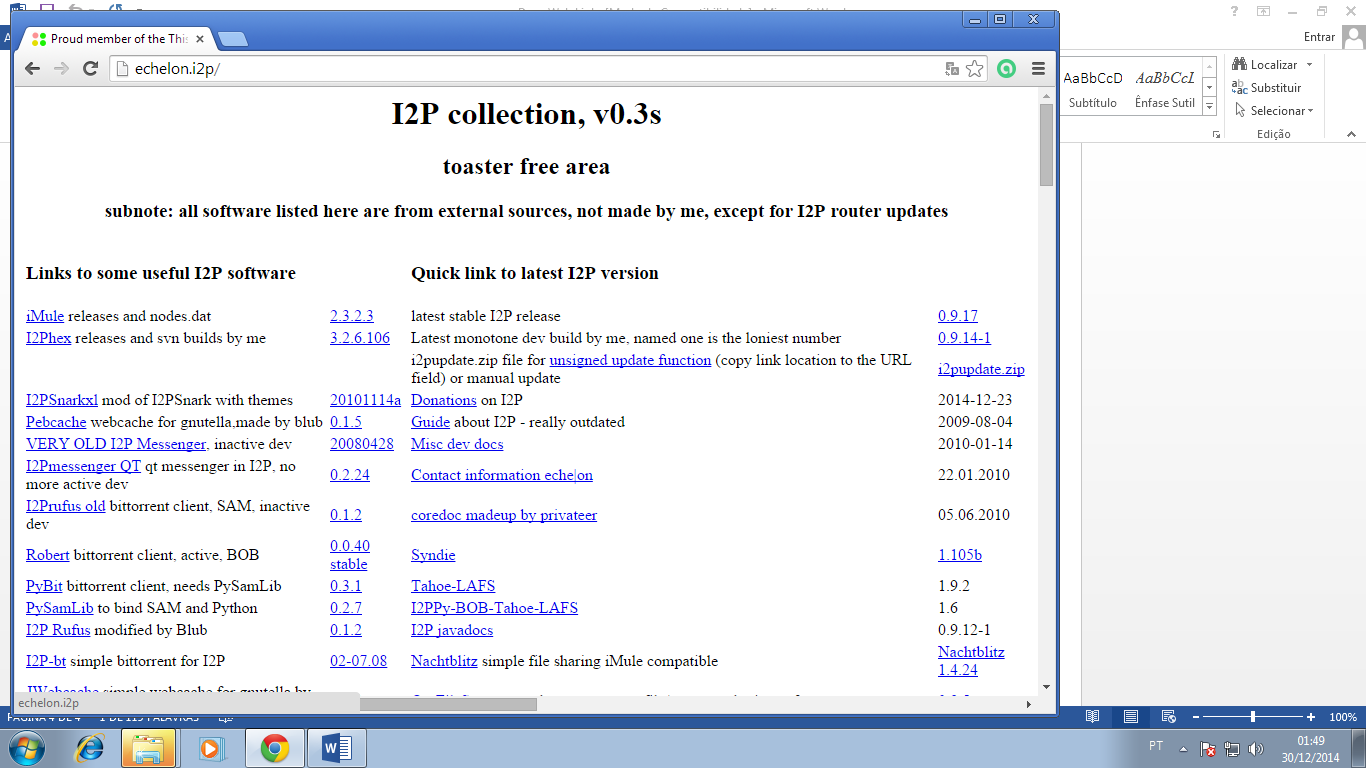Bookmark this page with the star icon

coord(975,69)
